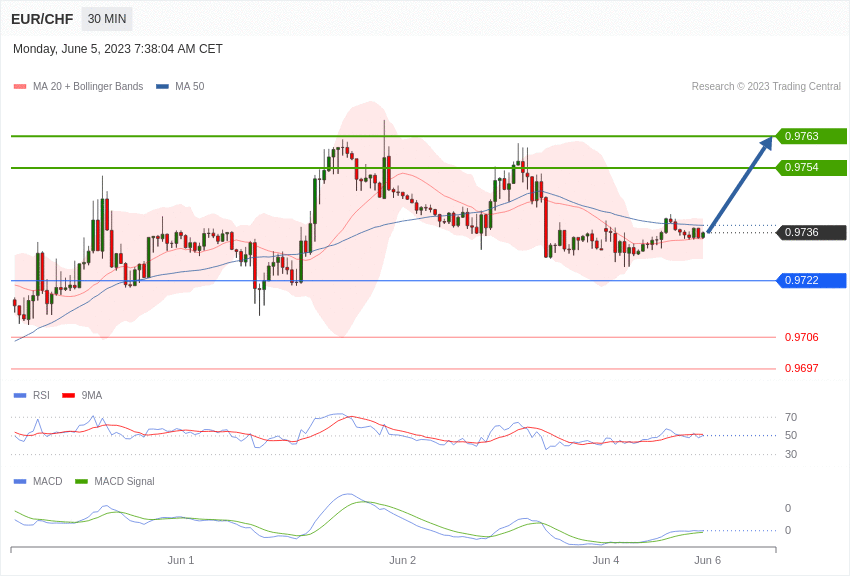Click the 0.9736 current price tag
This screenshot has height=576, width=850.
811,232
